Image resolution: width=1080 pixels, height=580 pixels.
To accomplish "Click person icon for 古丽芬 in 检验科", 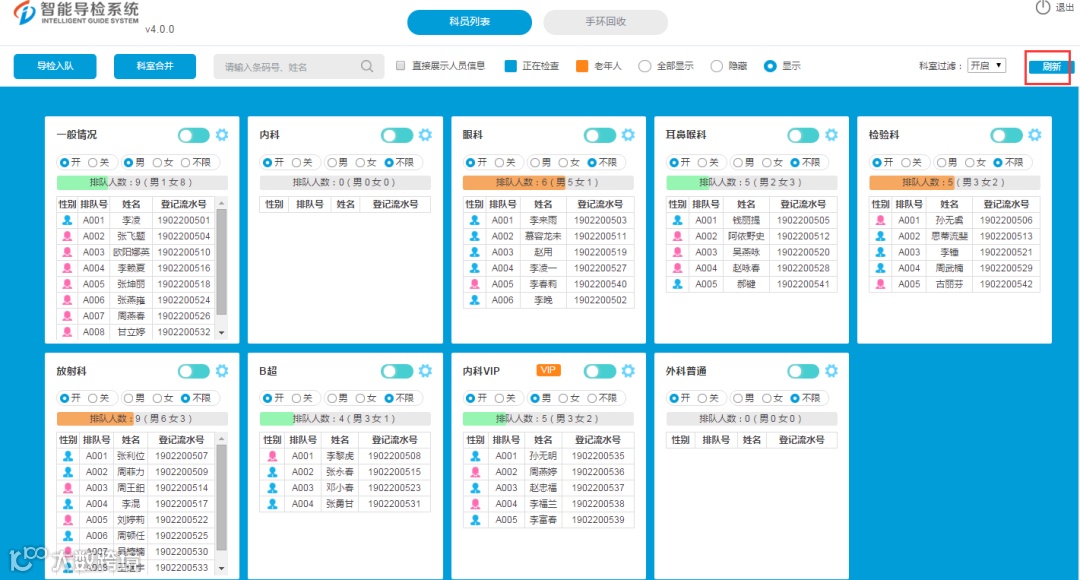I will pos(880,284).
